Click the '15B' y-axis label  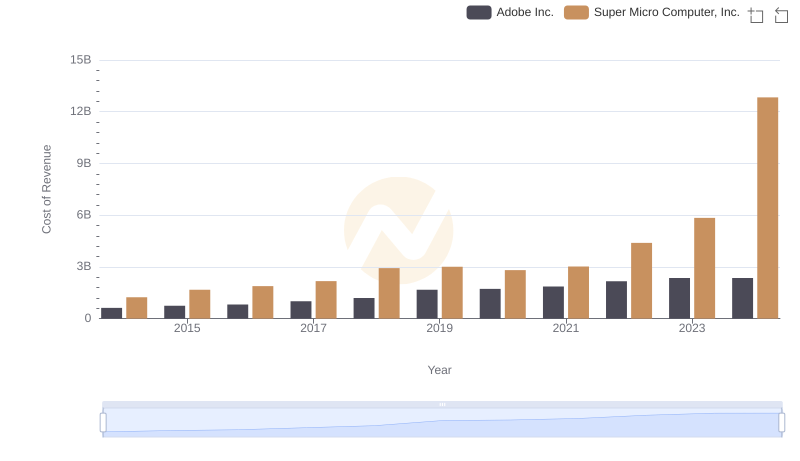click(x=81, y=60)
